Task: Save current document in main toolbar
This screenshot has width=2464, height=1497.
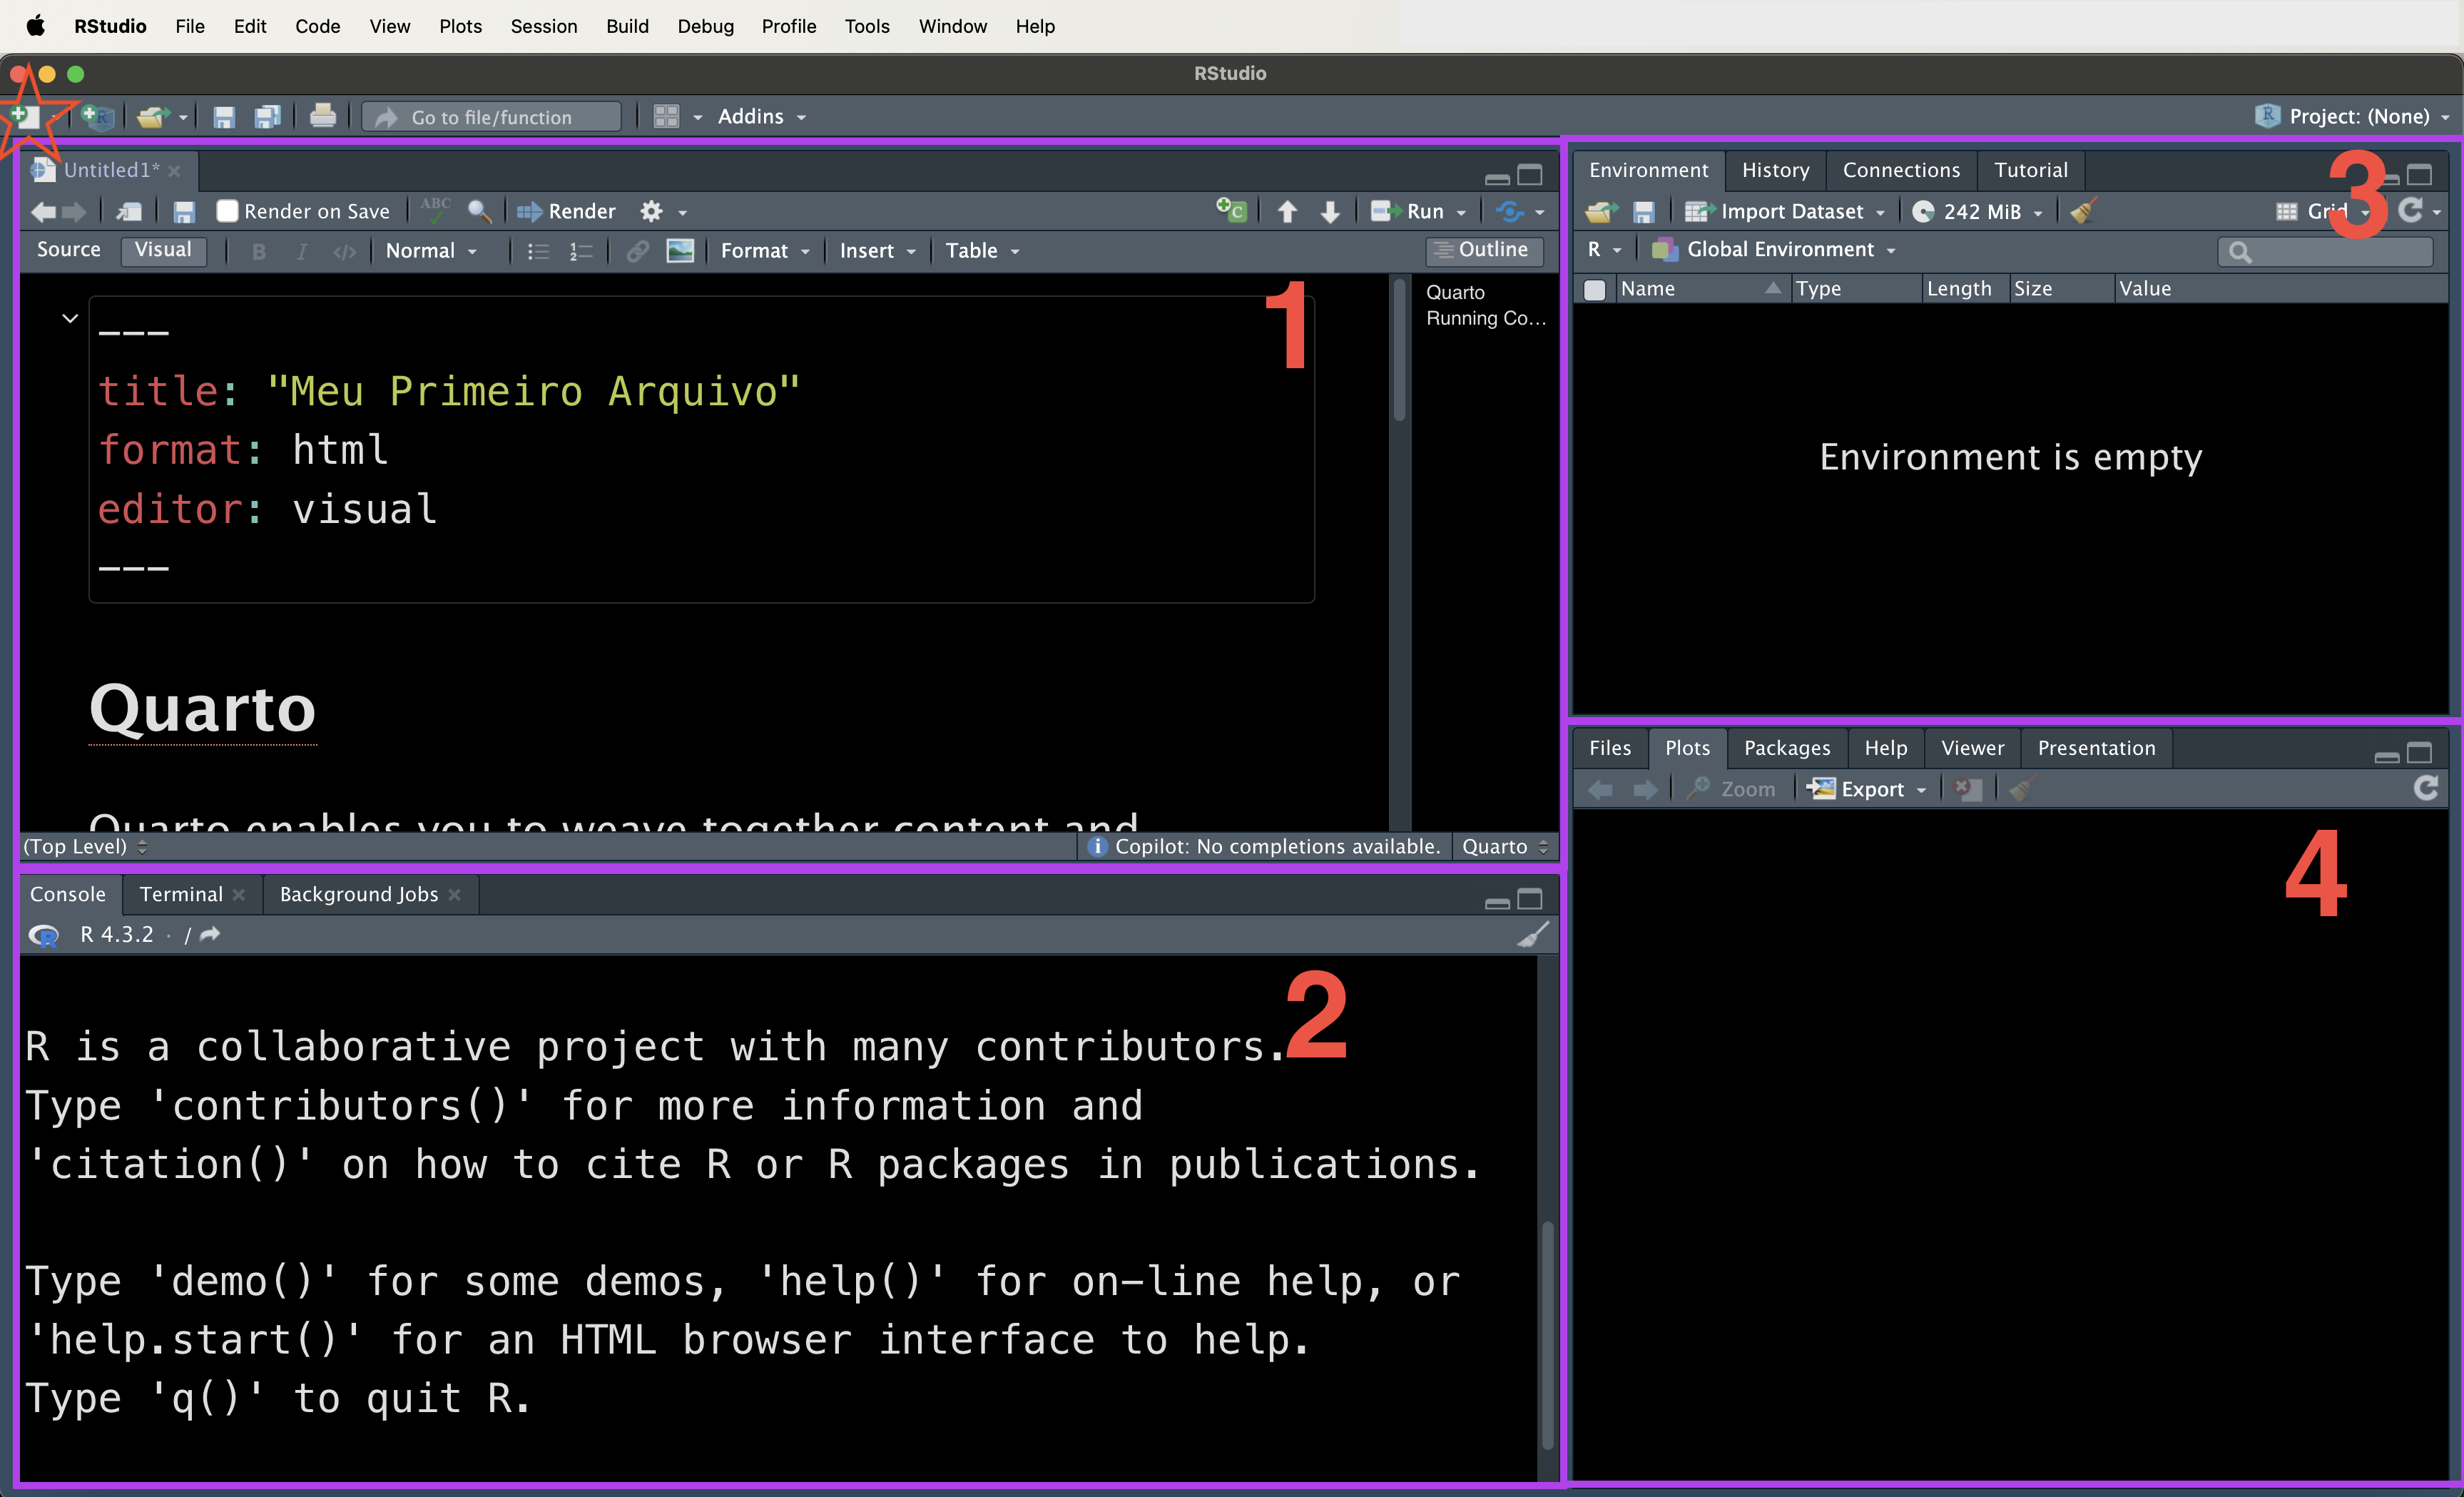Action: (x=223, y=117)
